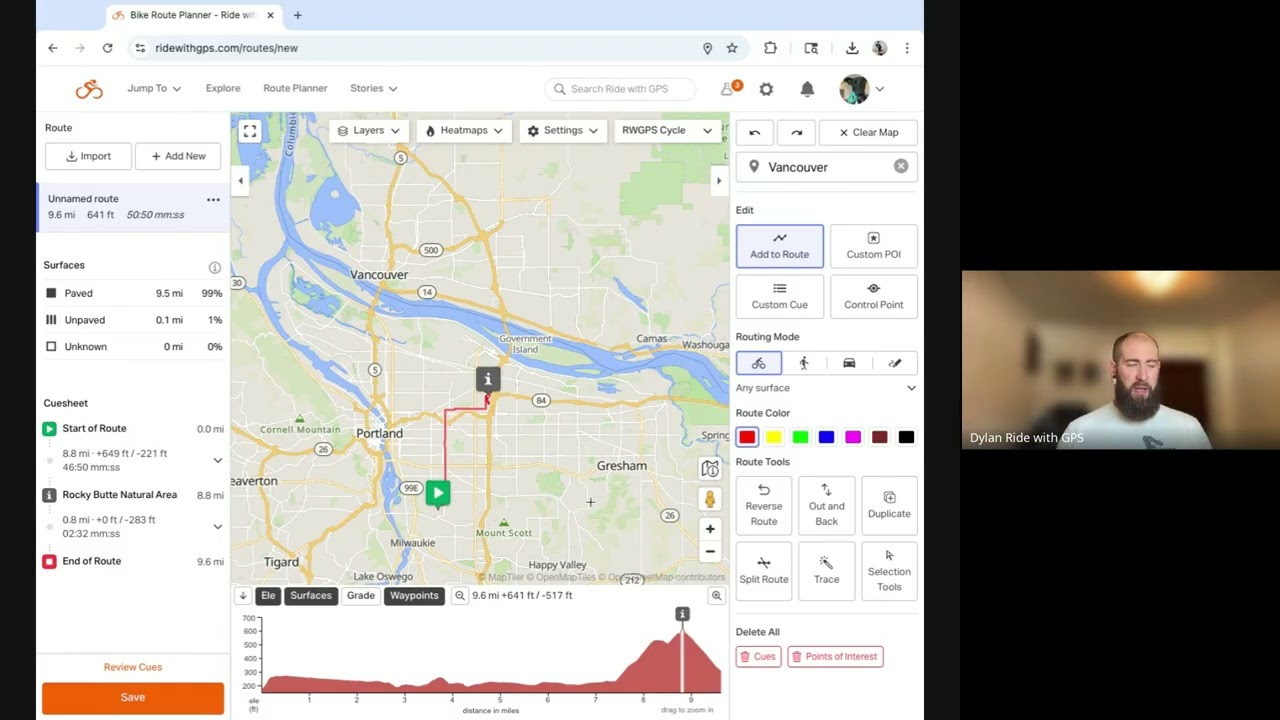The height and width of the screenshot is (720, 1280).
Task: Click Out and Back tool
Action: (826, 505)
